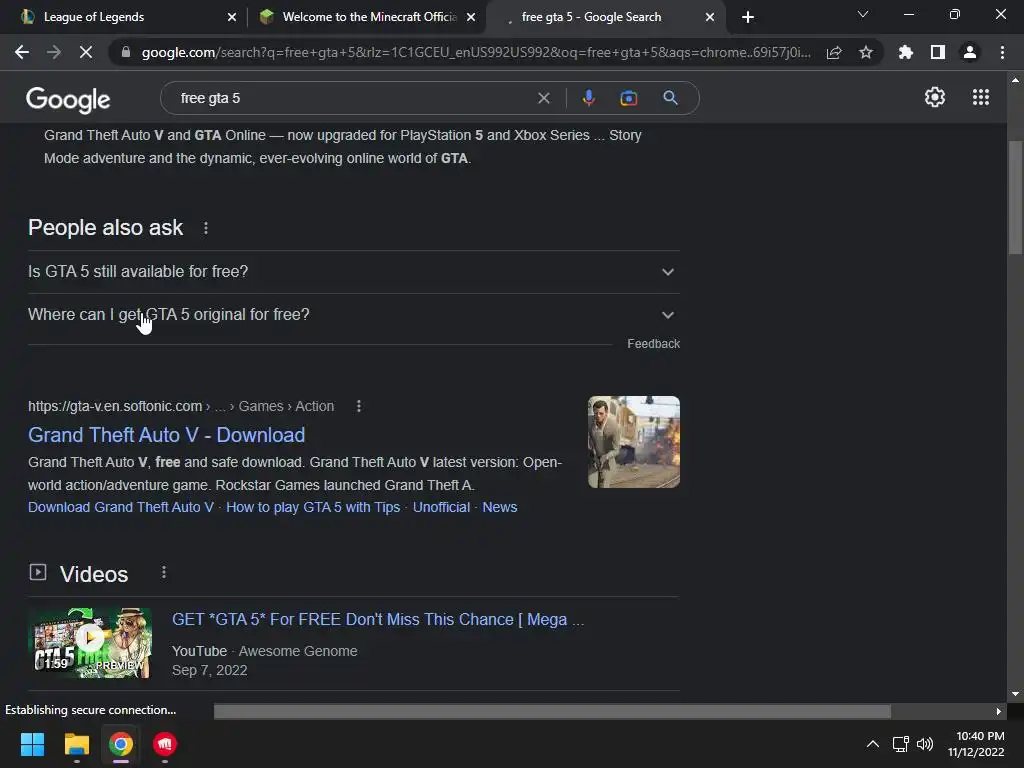The image size is (1024, 768).
Task: Expand 'Where can I get GTA 5 original for free?'
Action: (x=353, y=315)
